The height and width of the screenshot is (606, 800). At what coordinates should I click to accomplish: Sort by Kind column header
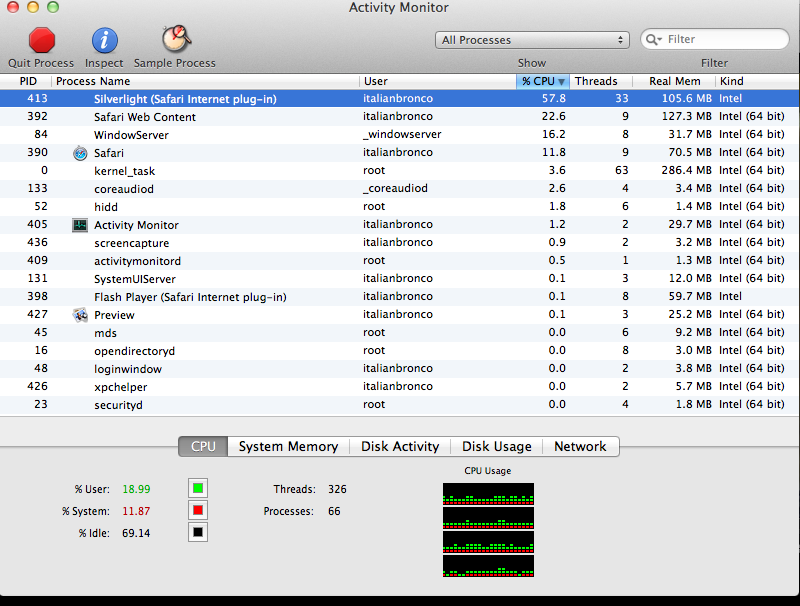click(758, 81)
